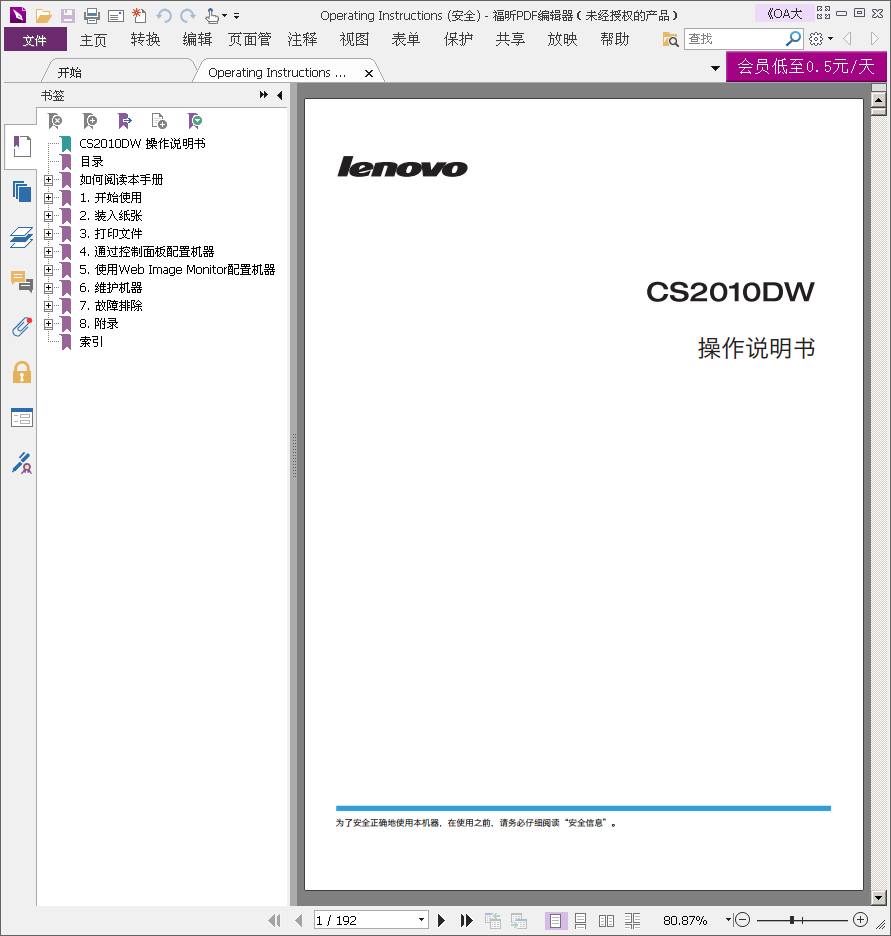This screenshot has height=936, width=891.
Task: Go to next page arrow
Action: click(441, 920)
